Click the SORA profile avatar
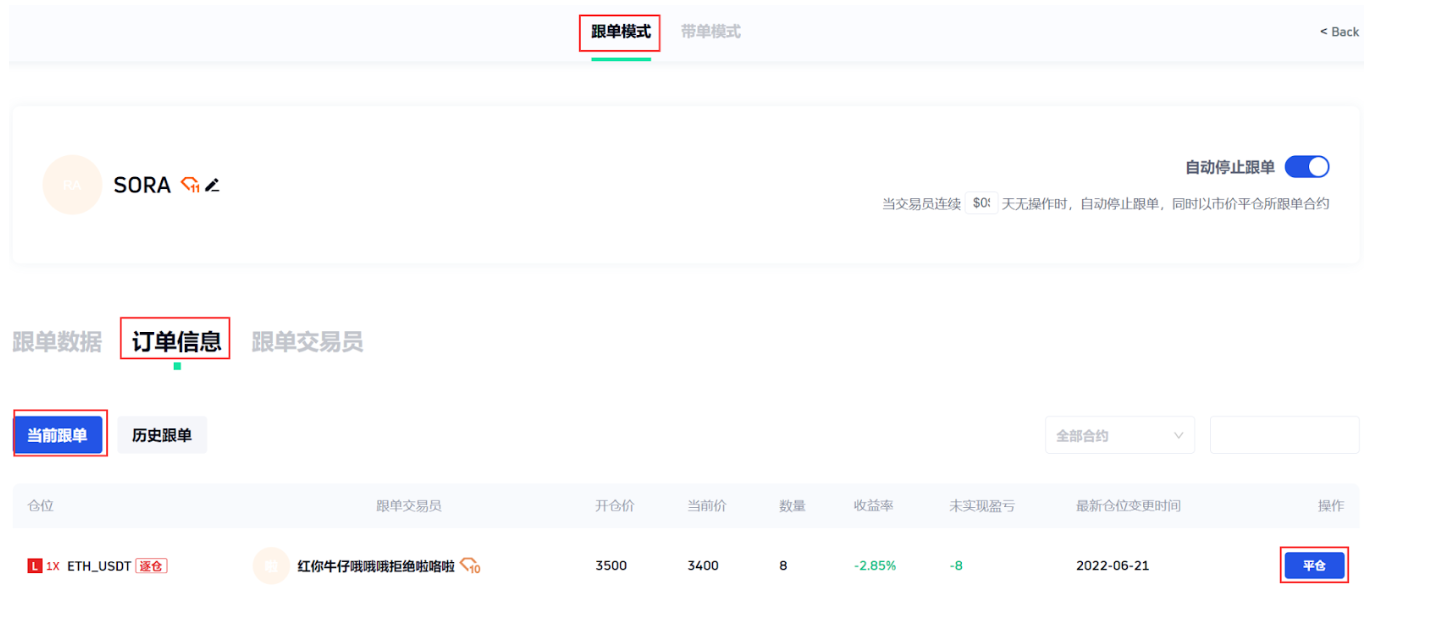 pos(72,185)
